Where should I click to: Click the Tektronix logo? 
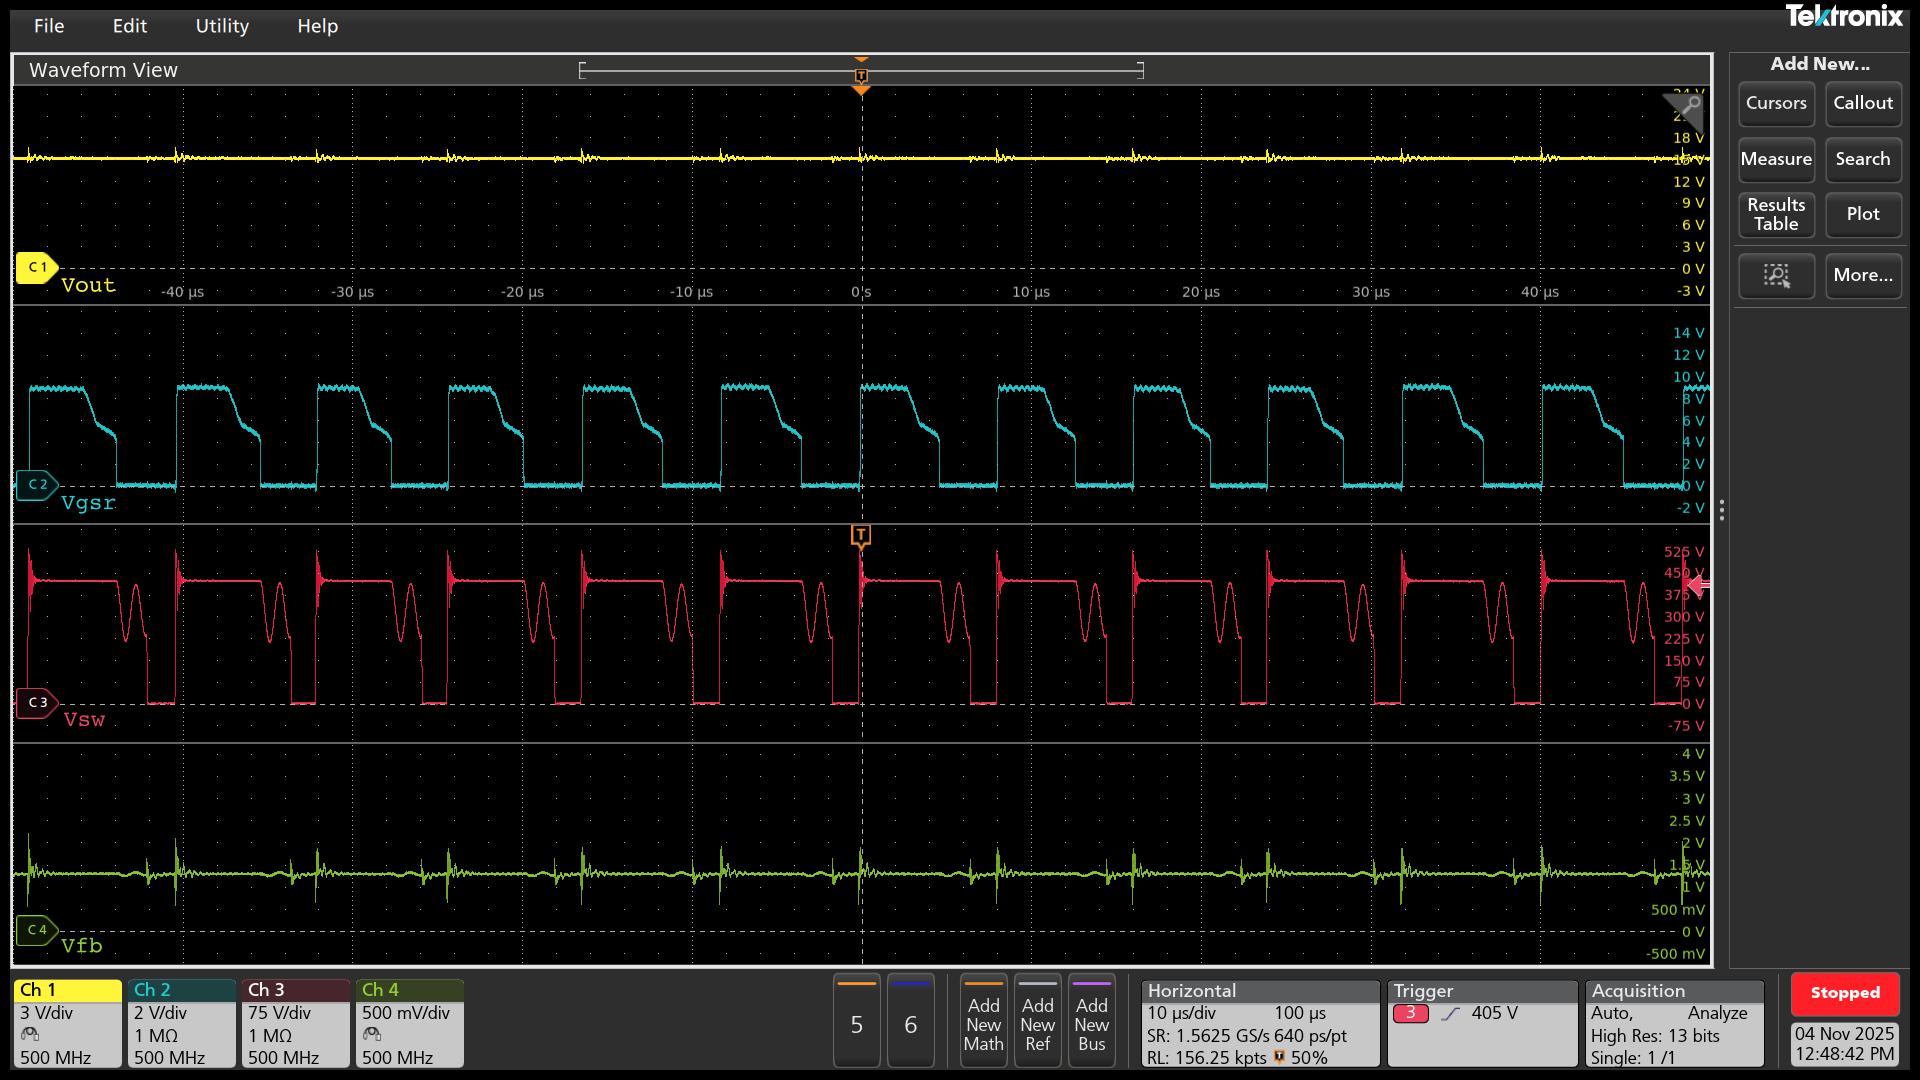(x=1845, y=17)
